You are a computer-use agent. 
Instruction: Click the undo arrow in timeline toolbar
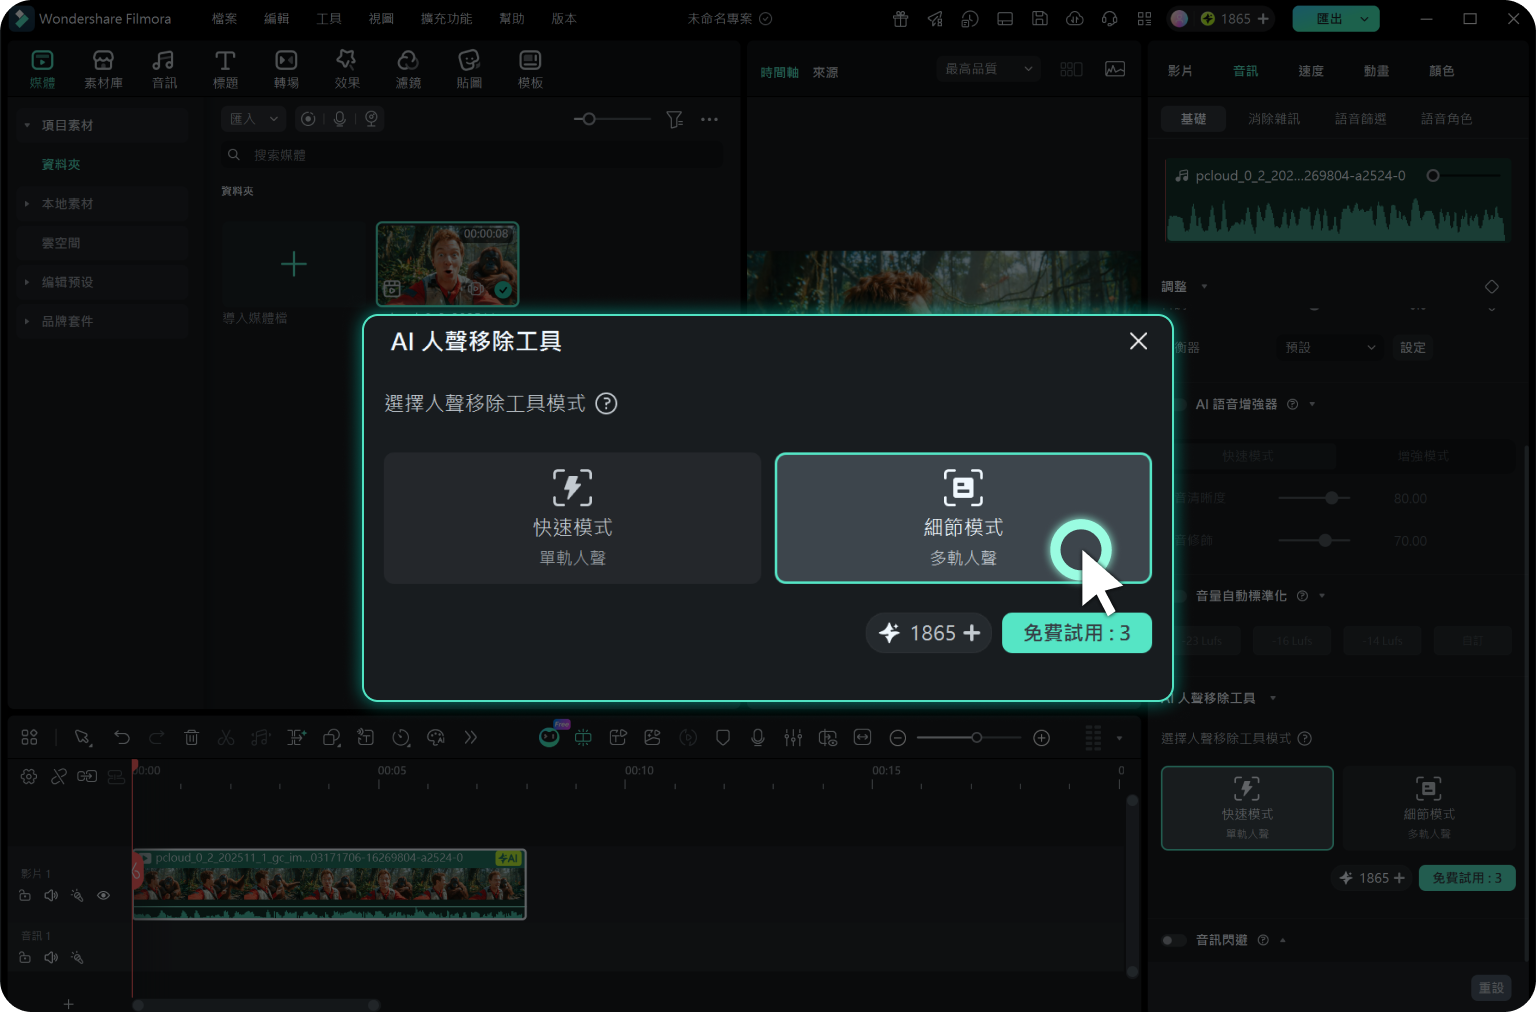point(122,738)
